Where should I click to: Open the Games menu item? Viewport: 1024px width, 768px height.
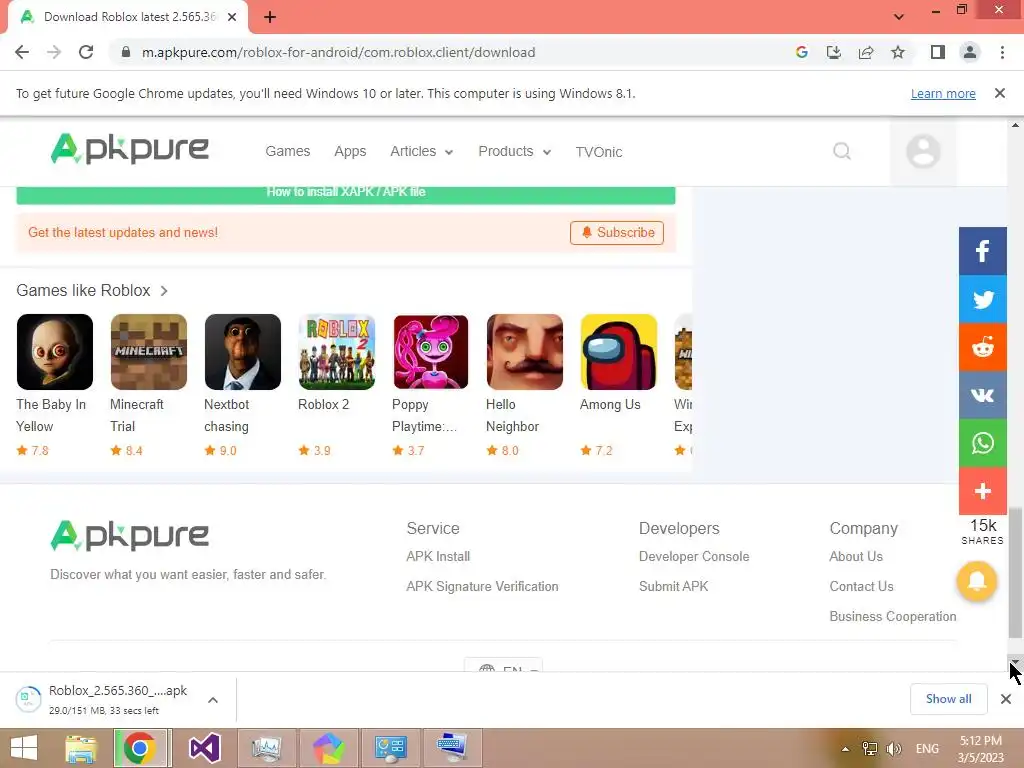click(x=287, y=152)
